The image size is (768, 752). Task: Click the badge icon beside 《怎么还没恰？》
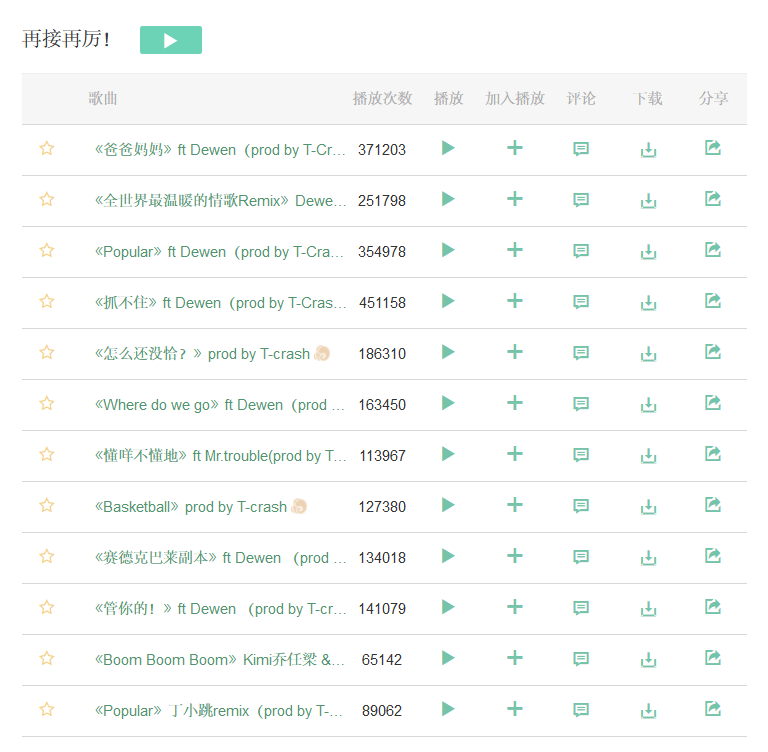(322, 353)
